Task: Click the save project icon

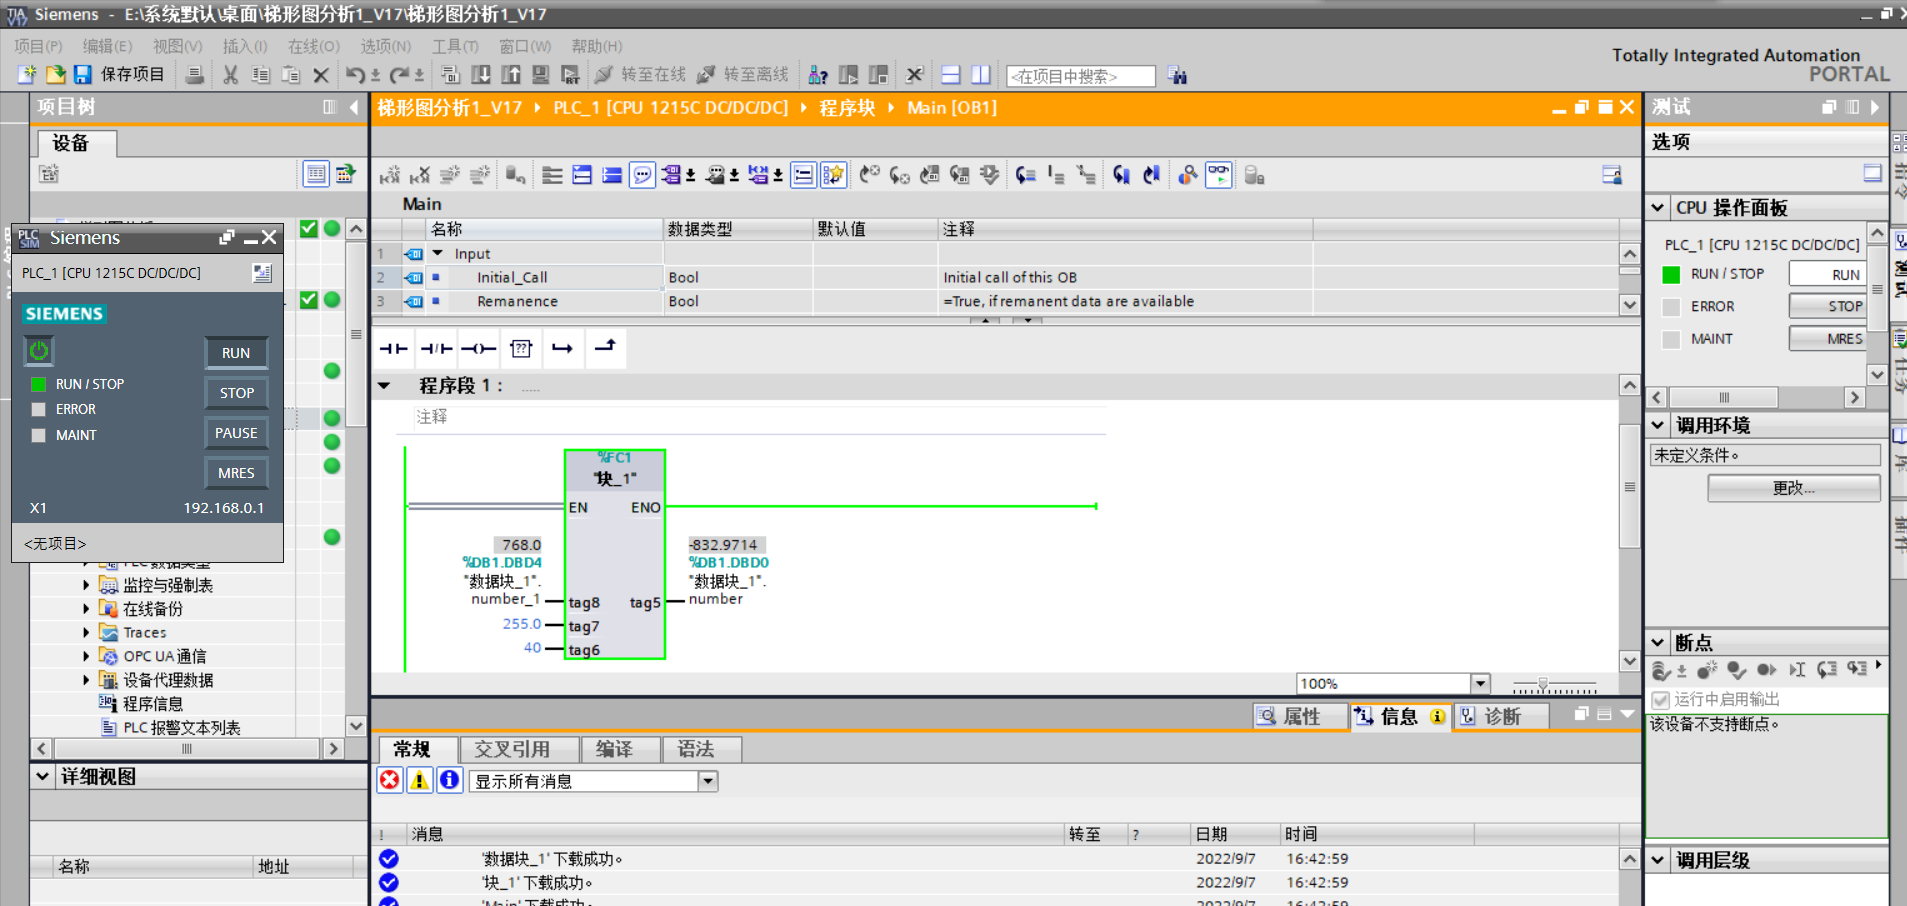Action: click(83, 75)
